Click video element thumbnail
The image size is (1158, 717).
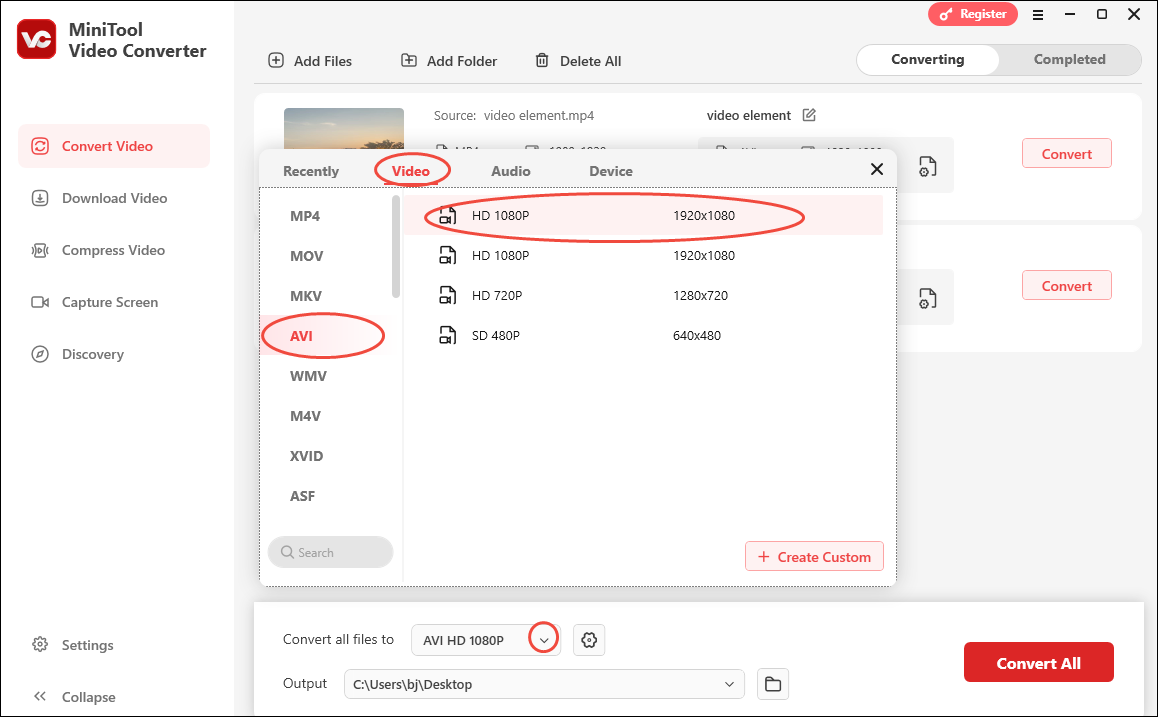click(343, 129)
